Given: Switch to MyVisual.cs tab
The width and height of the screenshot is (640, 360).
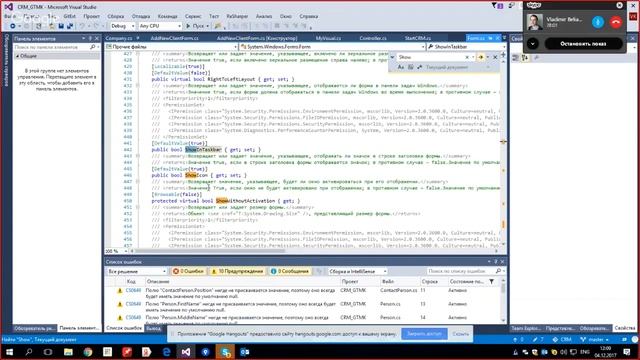Looking at the screenshot, I should click(x=328, y=38).
